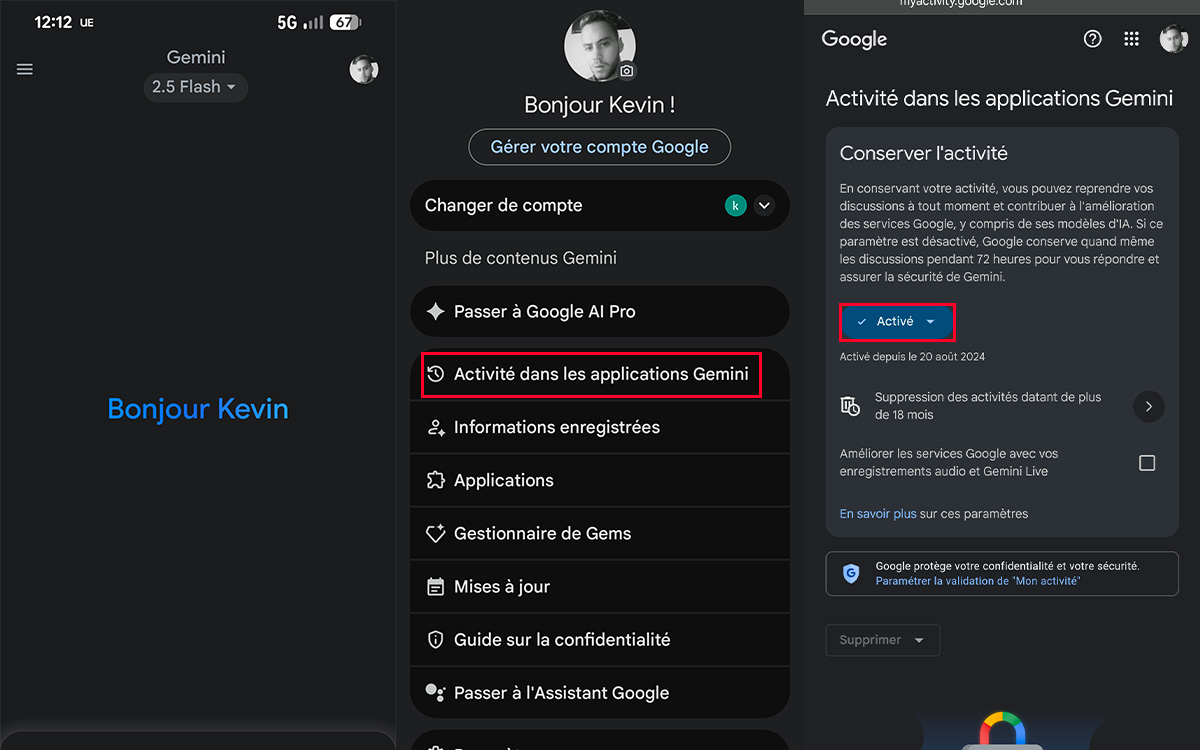1200x750 pixels.
Task: Click the Gérer votre compte Google button
Action: click(599, 146)
